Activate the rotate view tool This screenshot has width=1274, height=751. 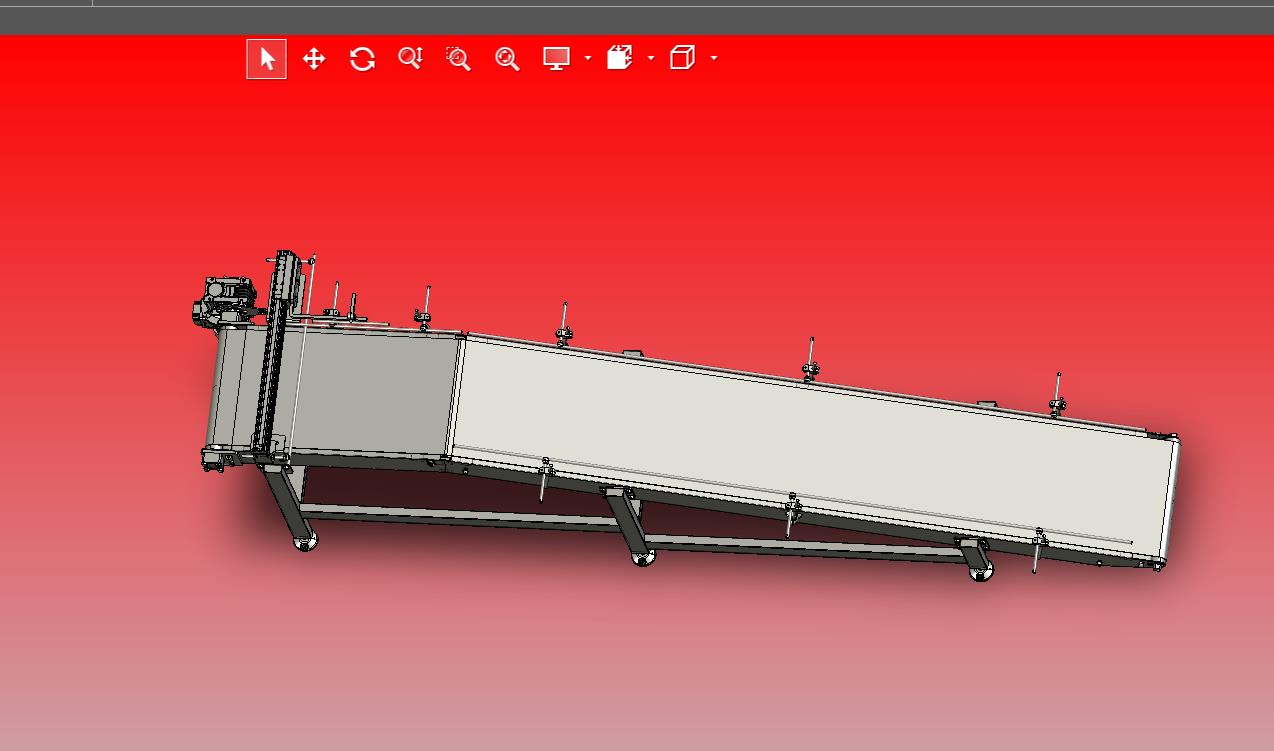tap(362, 59)
